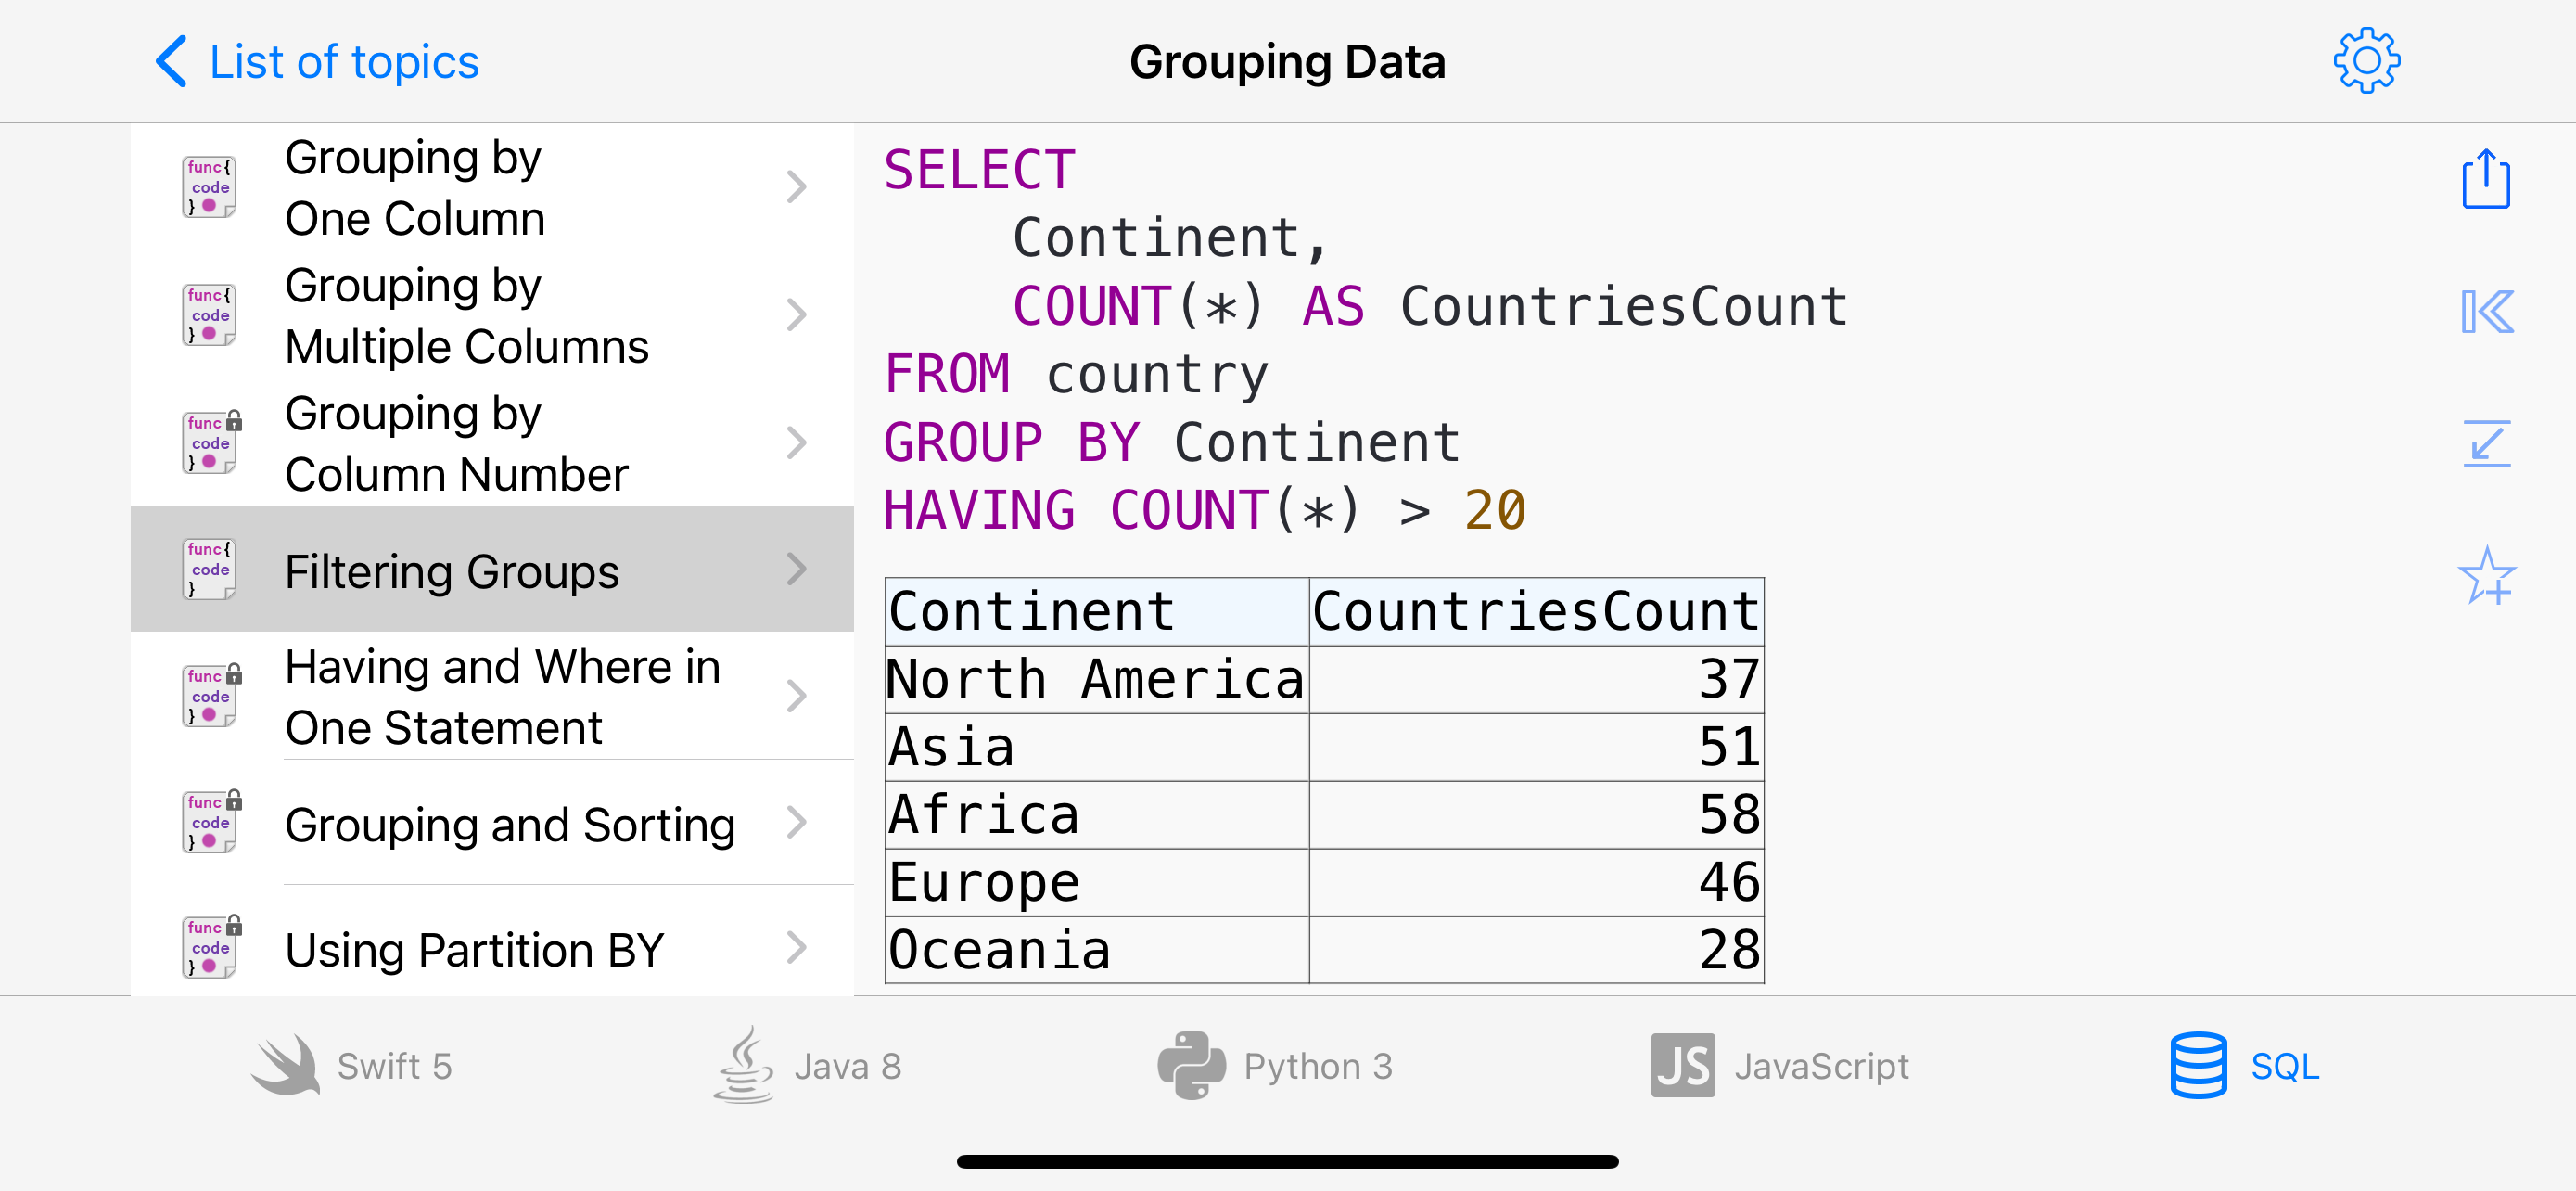Click the back chevron icon
The image size is (2576, 1191).
pyautogui.click(x=172, y=62)
